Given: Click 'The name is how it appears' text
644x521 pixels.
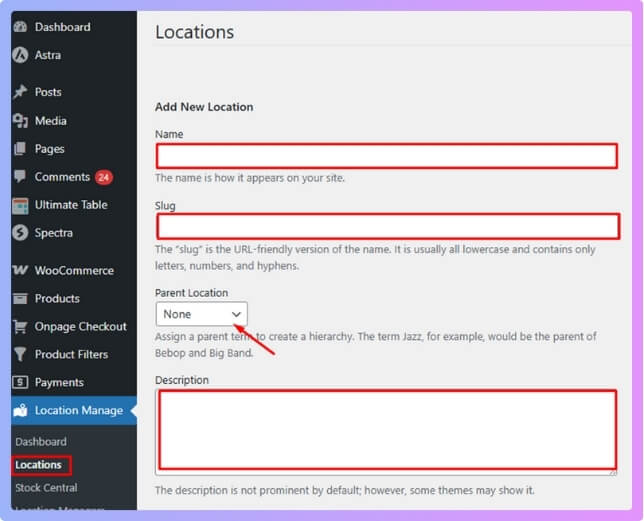Looking at the screenshot, I should point(250,178).
